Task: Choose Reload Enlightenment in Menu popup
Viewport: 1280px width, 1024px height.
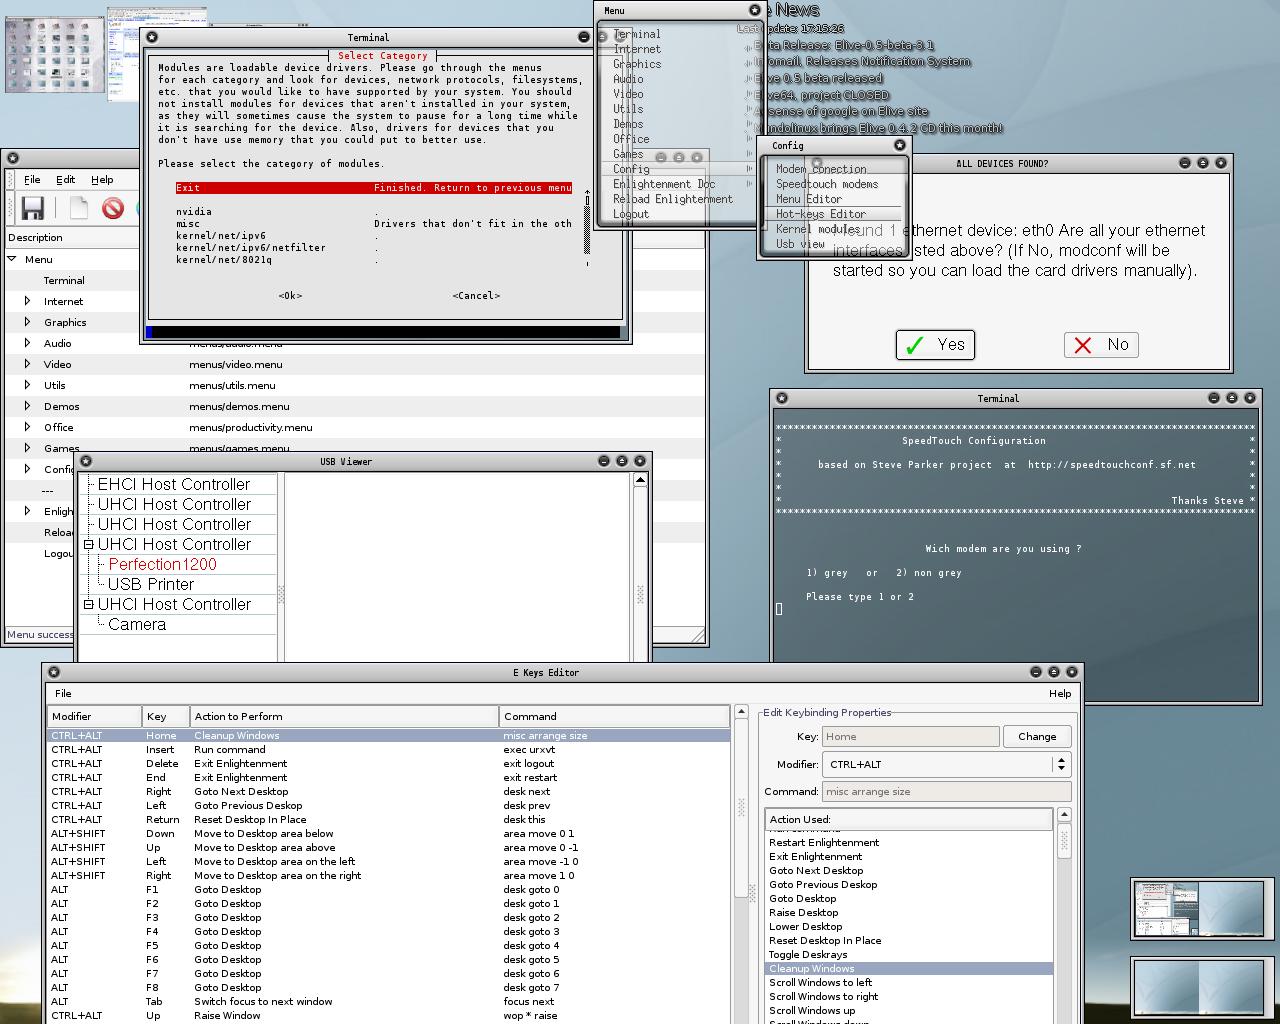Action: (x=673, y=199)
